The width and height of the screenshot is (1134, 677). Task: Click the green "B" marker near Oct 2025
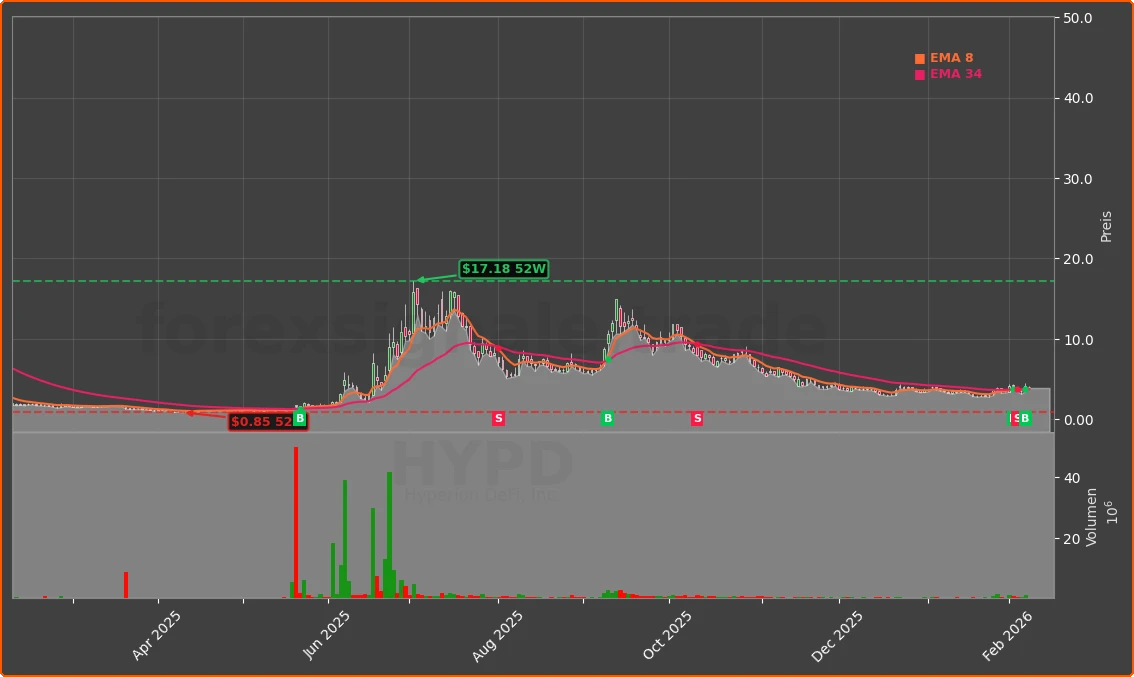point(608,418)
